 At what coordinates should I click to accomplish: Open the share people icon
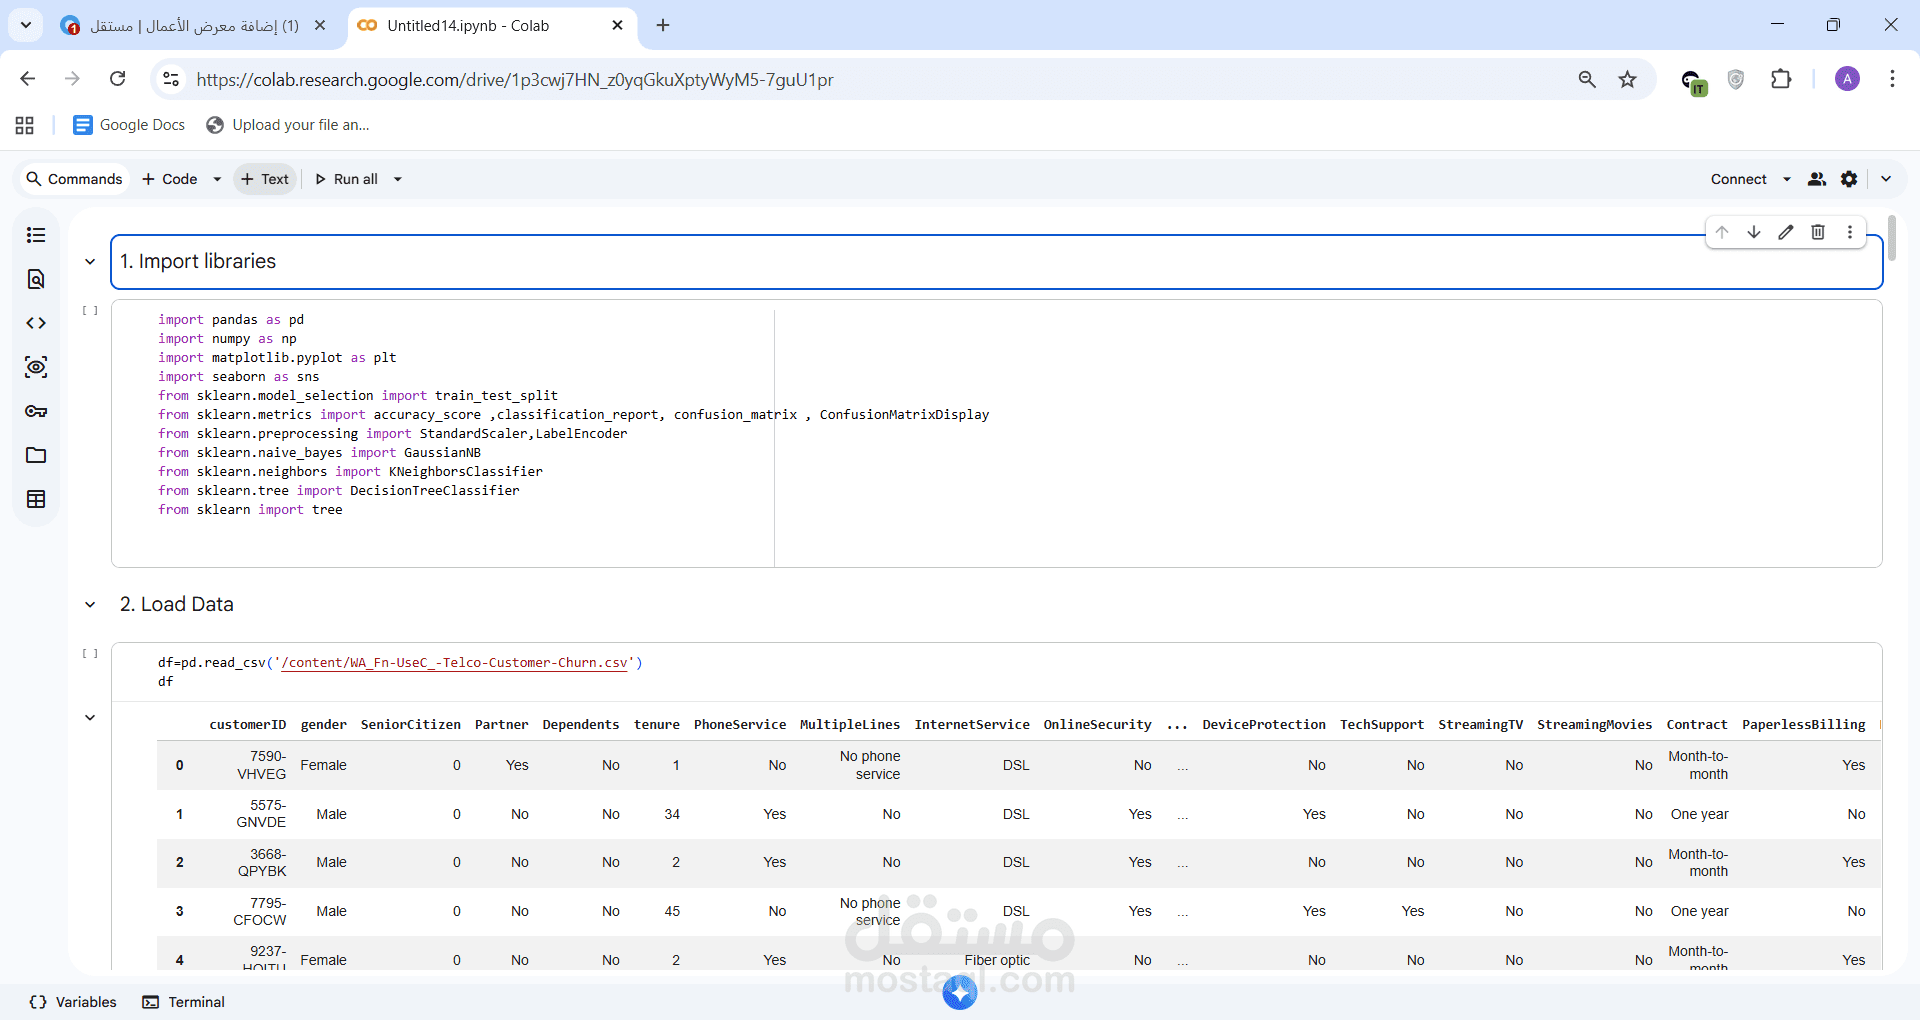pyautogui.click(x=1817, y=179)
